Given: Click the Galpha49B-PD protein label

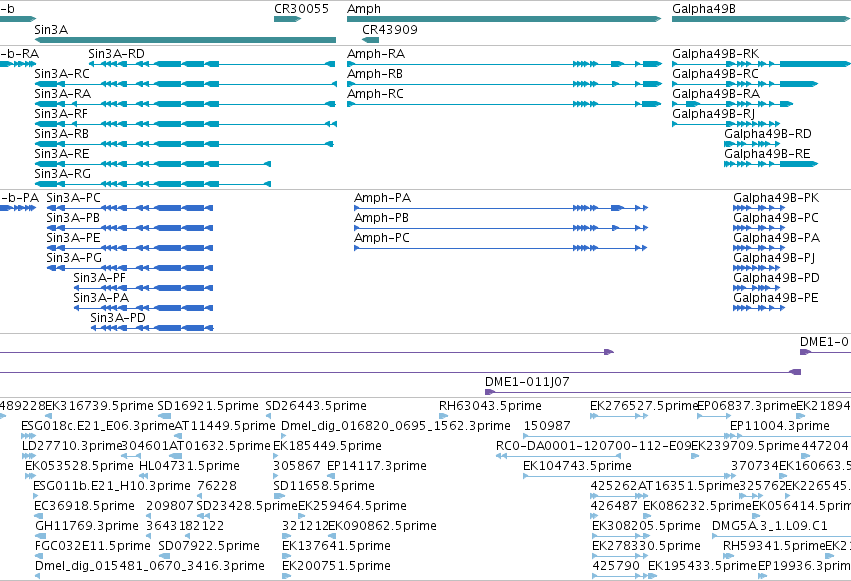Looking at the screenshot, I should pos(776,278).
